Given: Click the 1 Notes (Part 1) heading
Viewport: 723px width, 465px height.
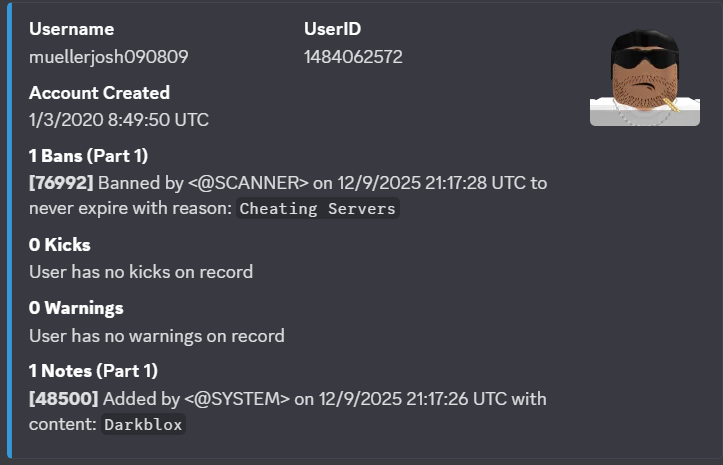Looking at the screenshot, I should click(x=93, y=371).
